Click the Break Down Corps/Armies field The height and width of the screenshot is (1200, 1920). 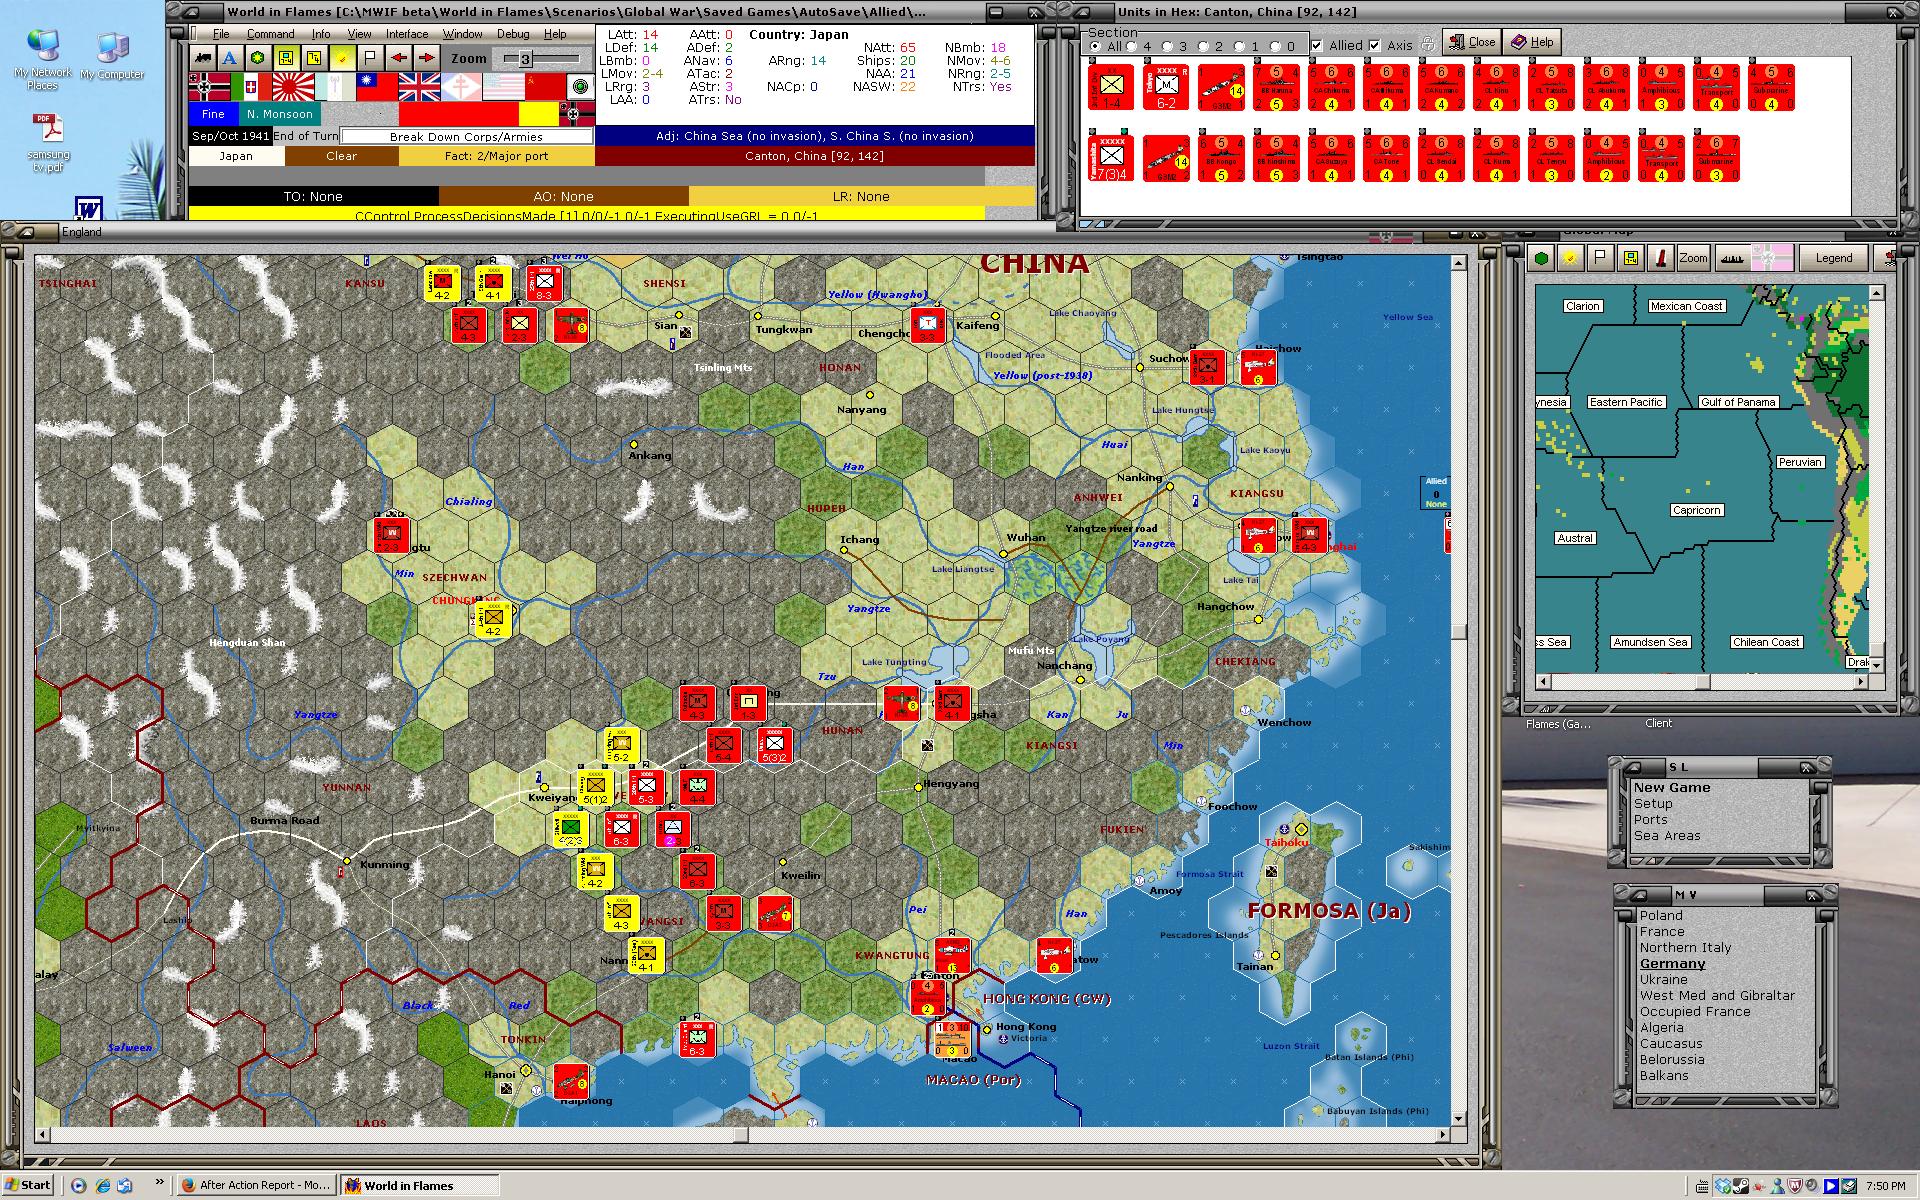pos(466,136)
